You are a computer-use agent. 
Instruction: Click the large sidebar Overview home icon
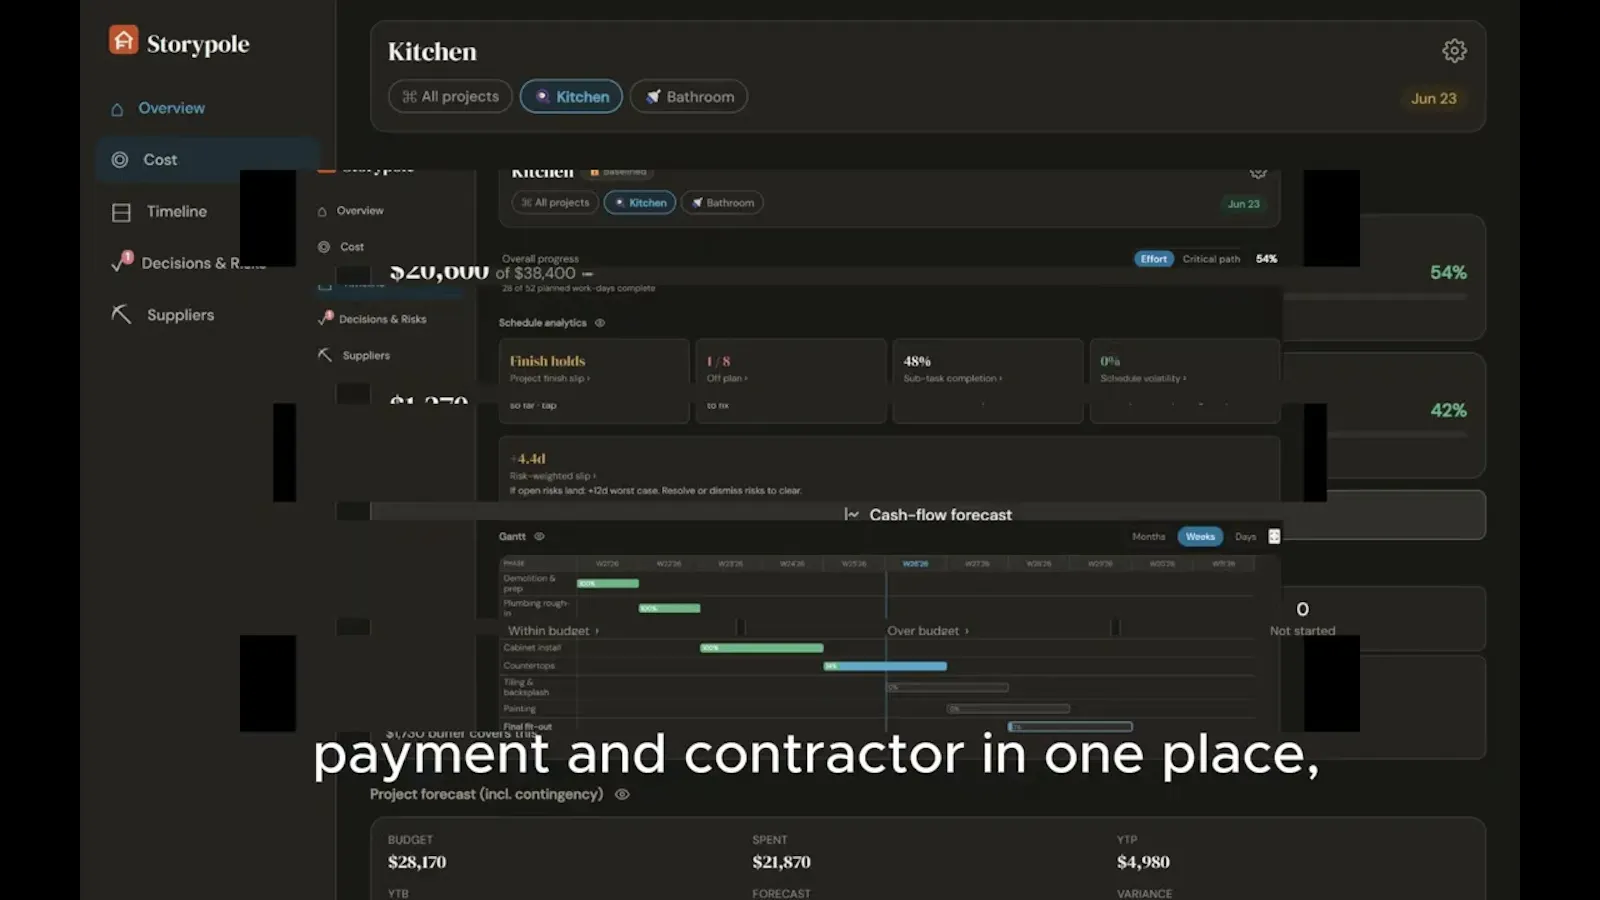tap(117, 109)
